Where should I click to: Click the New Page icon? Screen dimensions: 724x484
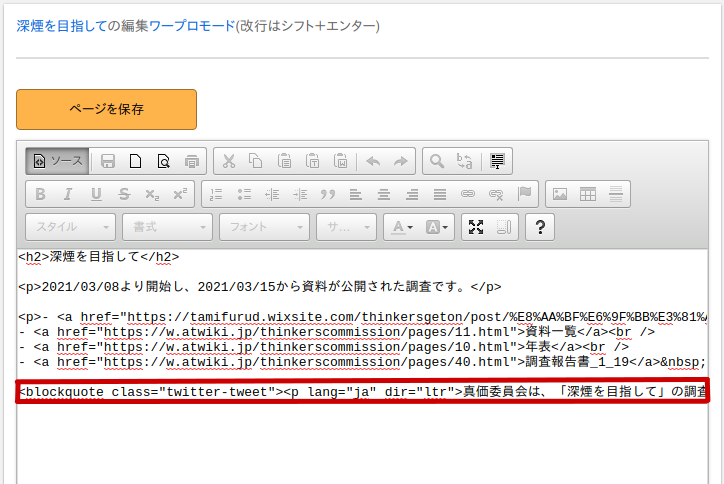[135, 161]
